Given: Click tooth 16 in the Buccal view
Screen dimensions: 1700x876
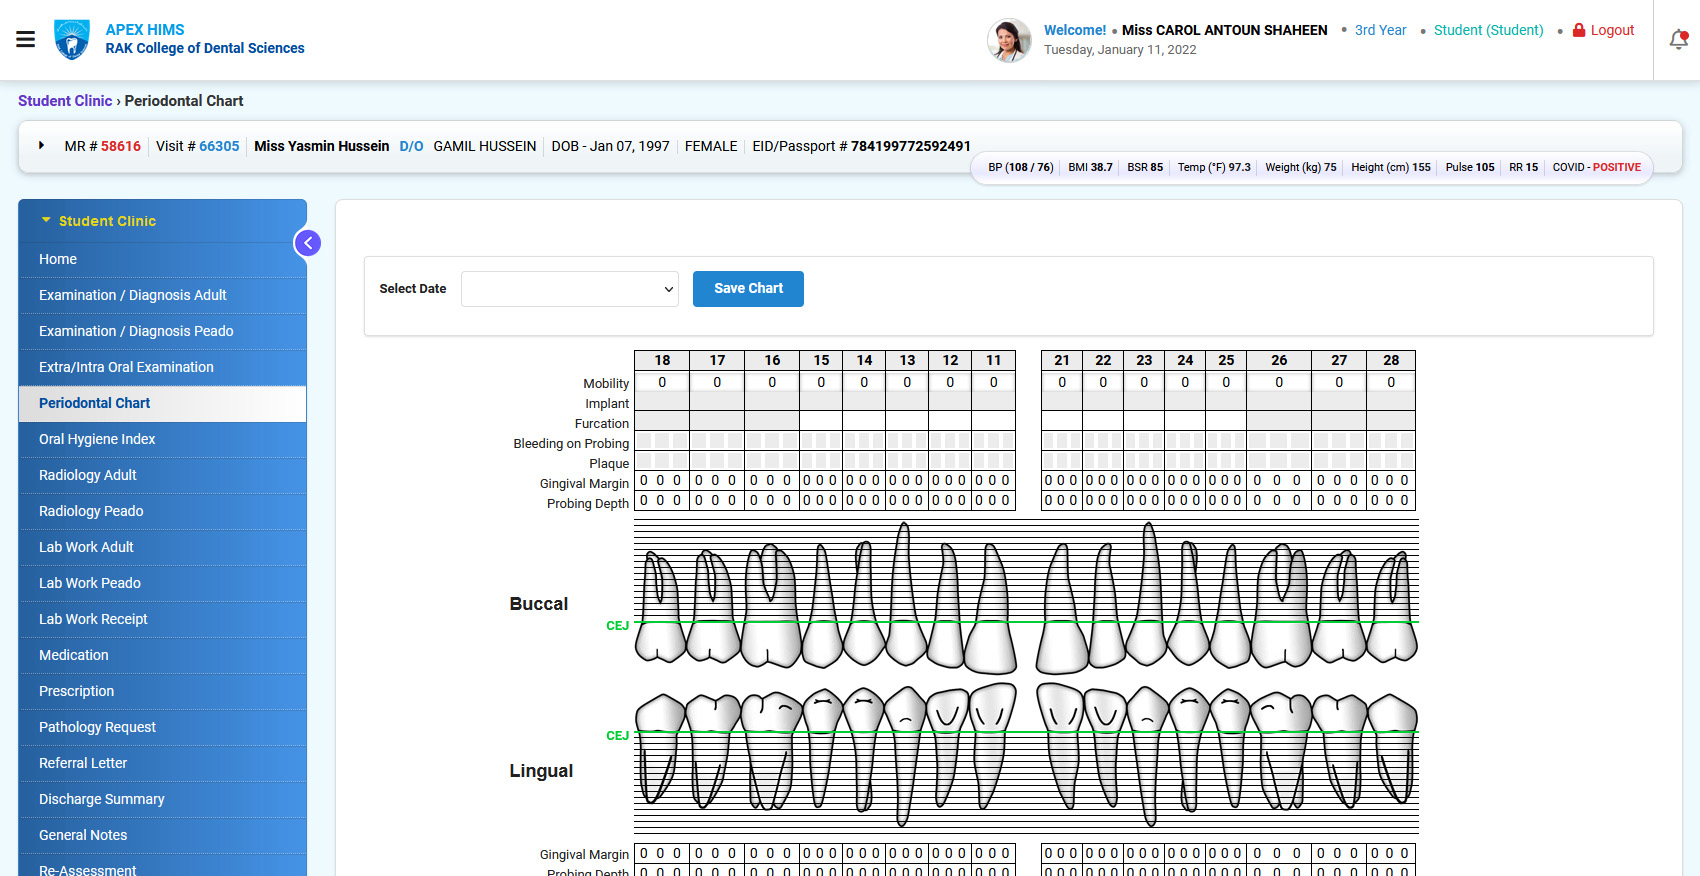Looking at the screenshot, I should [771, 605].
